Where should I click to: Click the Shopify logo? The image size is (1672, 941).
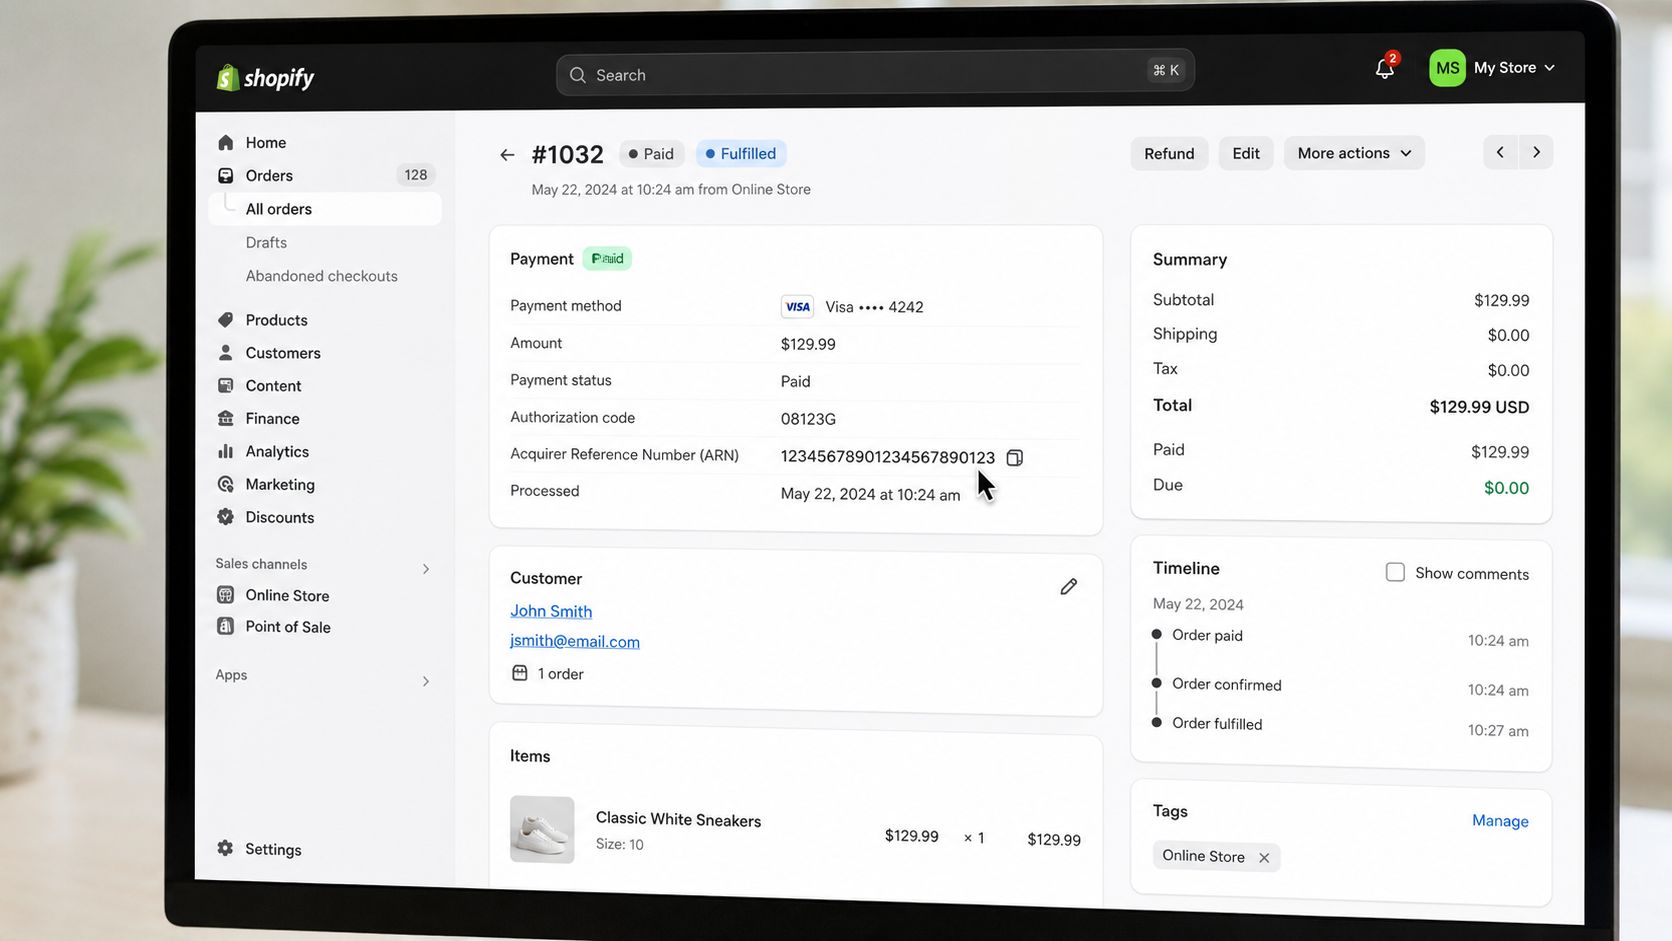coord(265,77)
